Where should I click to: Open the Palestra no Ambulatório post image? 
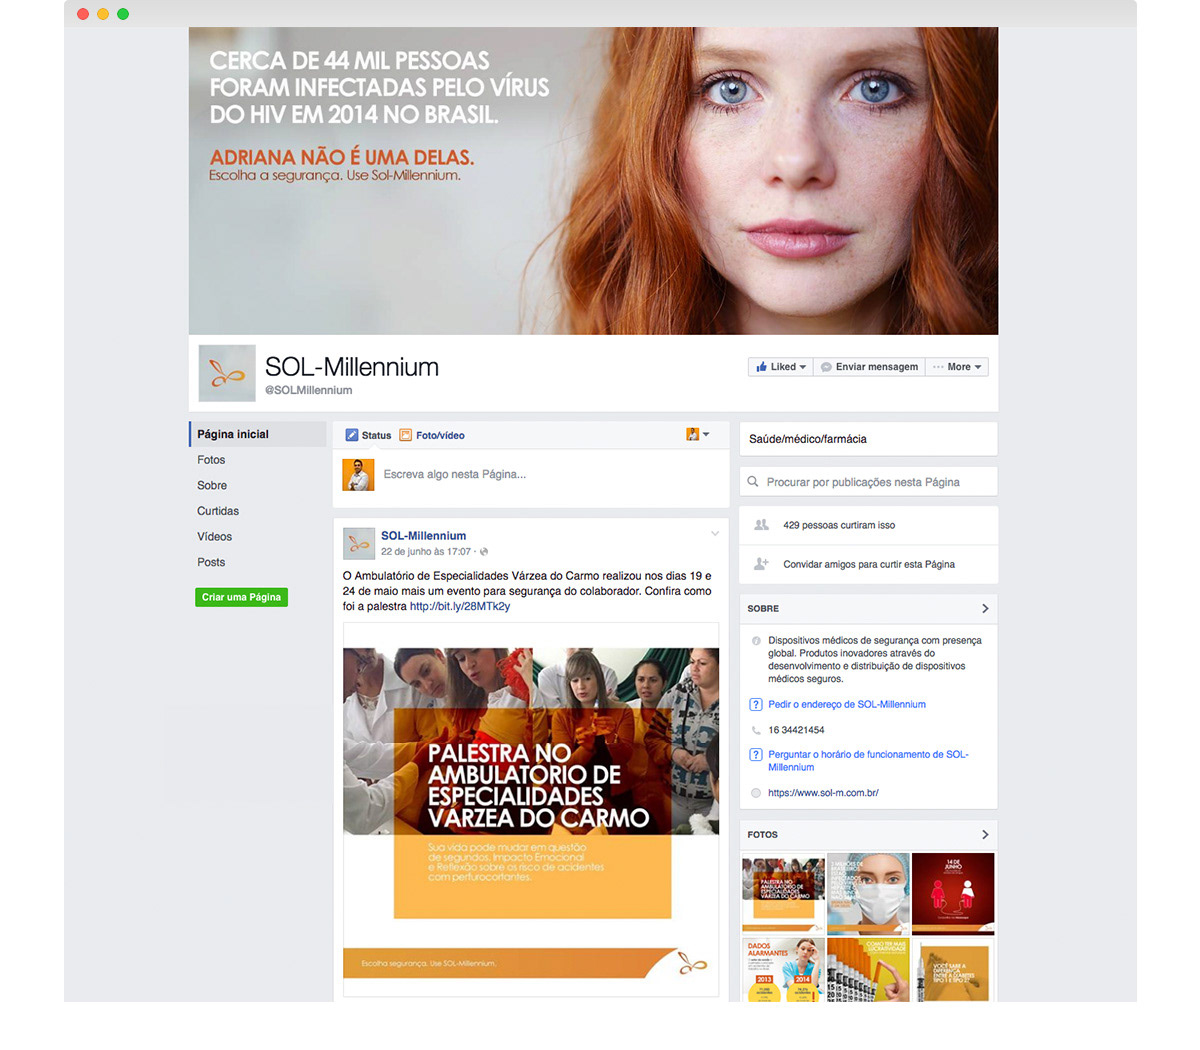[x=531, y=809]
